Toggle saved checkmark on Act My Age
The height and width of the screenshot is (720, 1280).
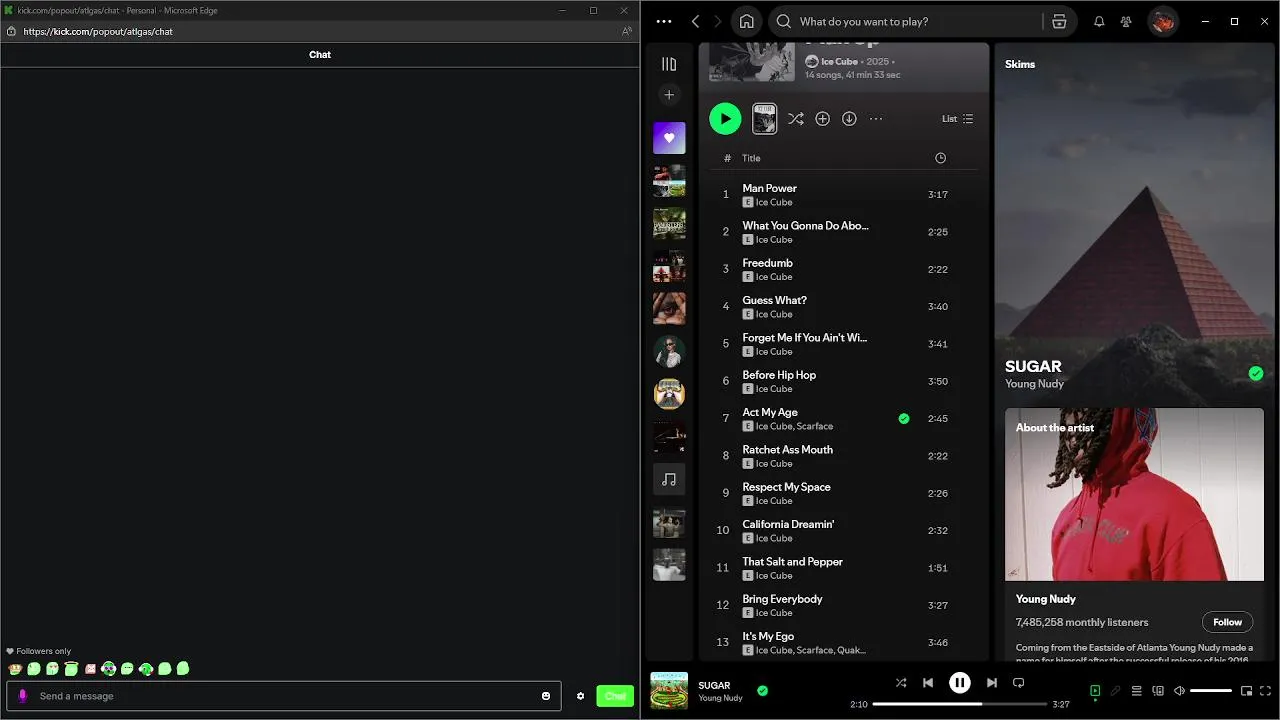click(x=904, y=419)
